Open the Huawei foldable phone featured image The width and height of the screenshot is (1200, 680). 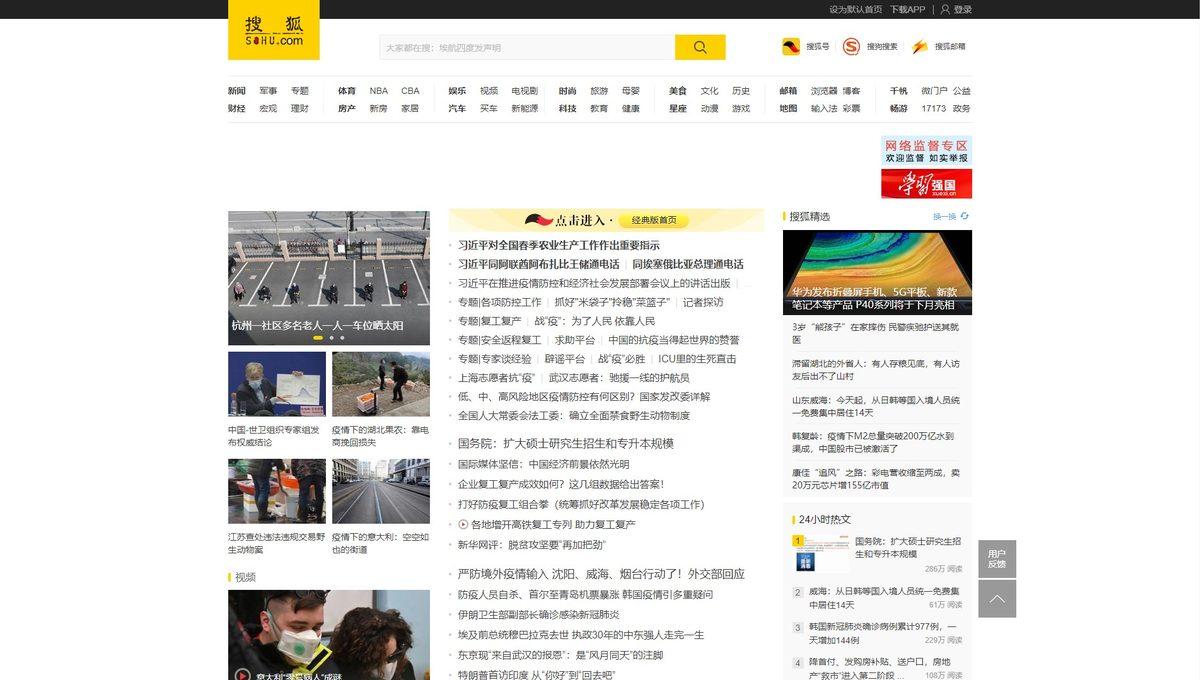pyautogui.click(x=877, y=272)
